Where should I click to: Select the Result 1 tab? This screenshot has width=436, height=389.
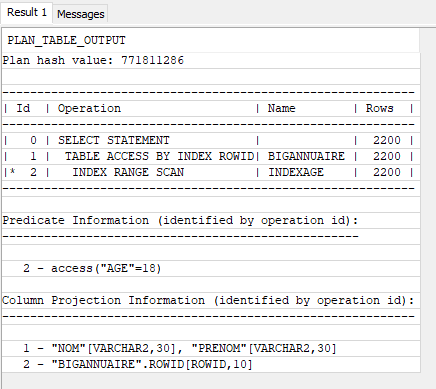click(27, 13)
